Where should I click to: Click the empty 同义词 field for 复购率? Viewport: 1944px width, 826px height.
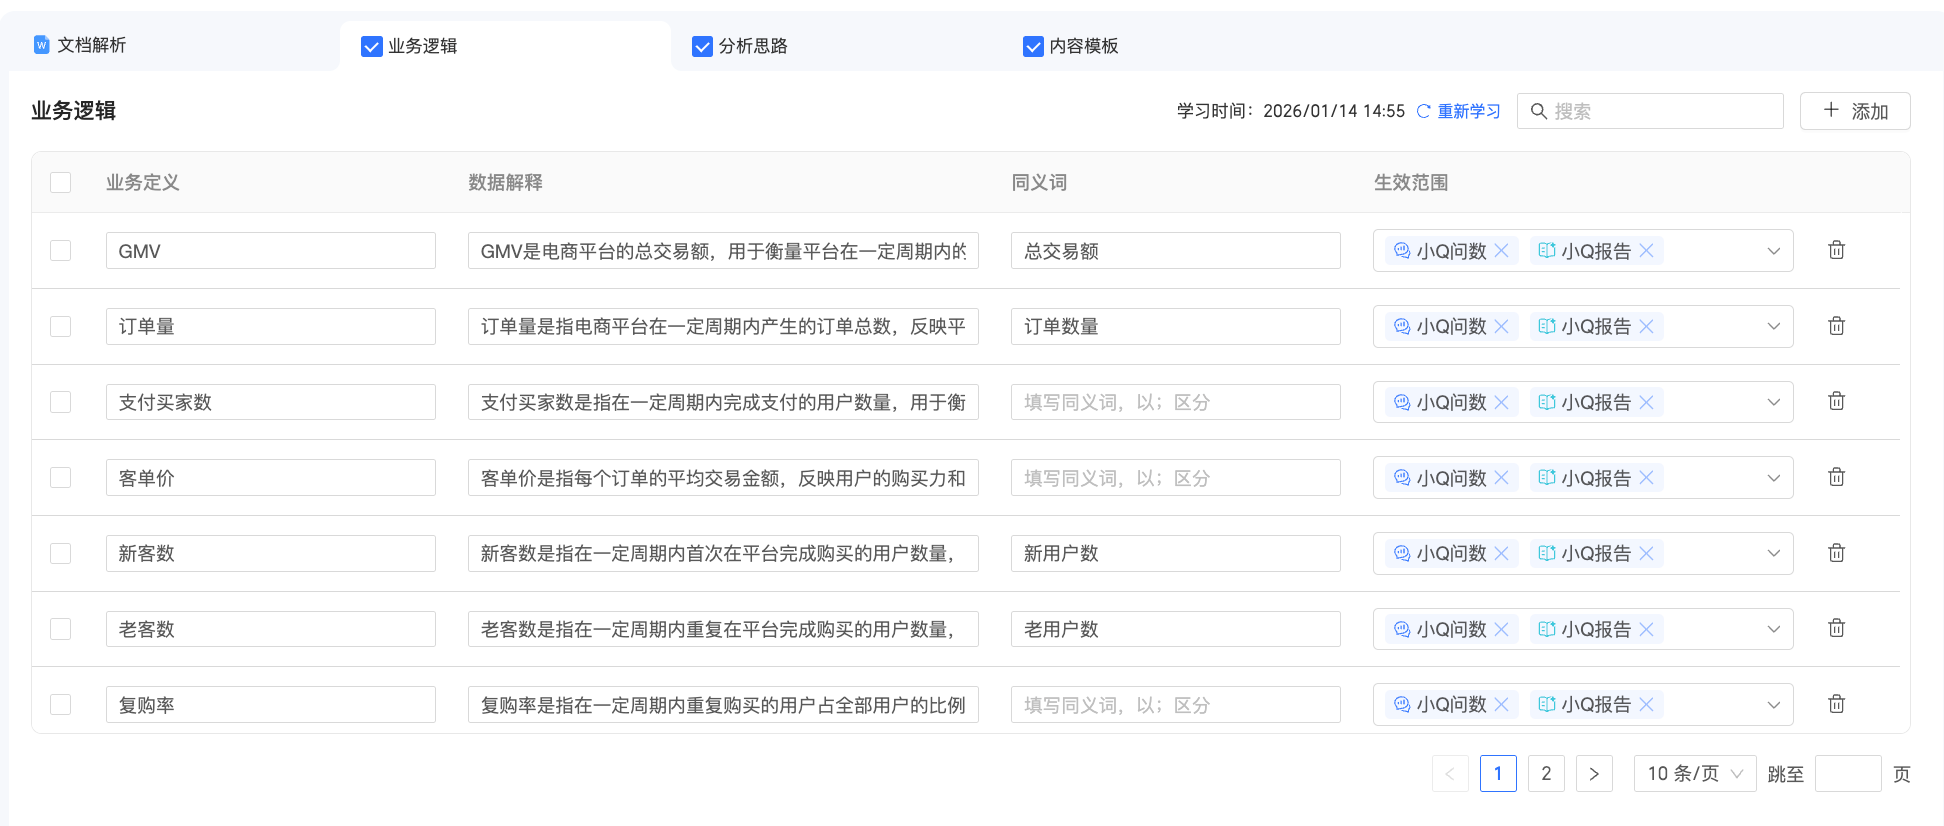(x=1176, y=704)
